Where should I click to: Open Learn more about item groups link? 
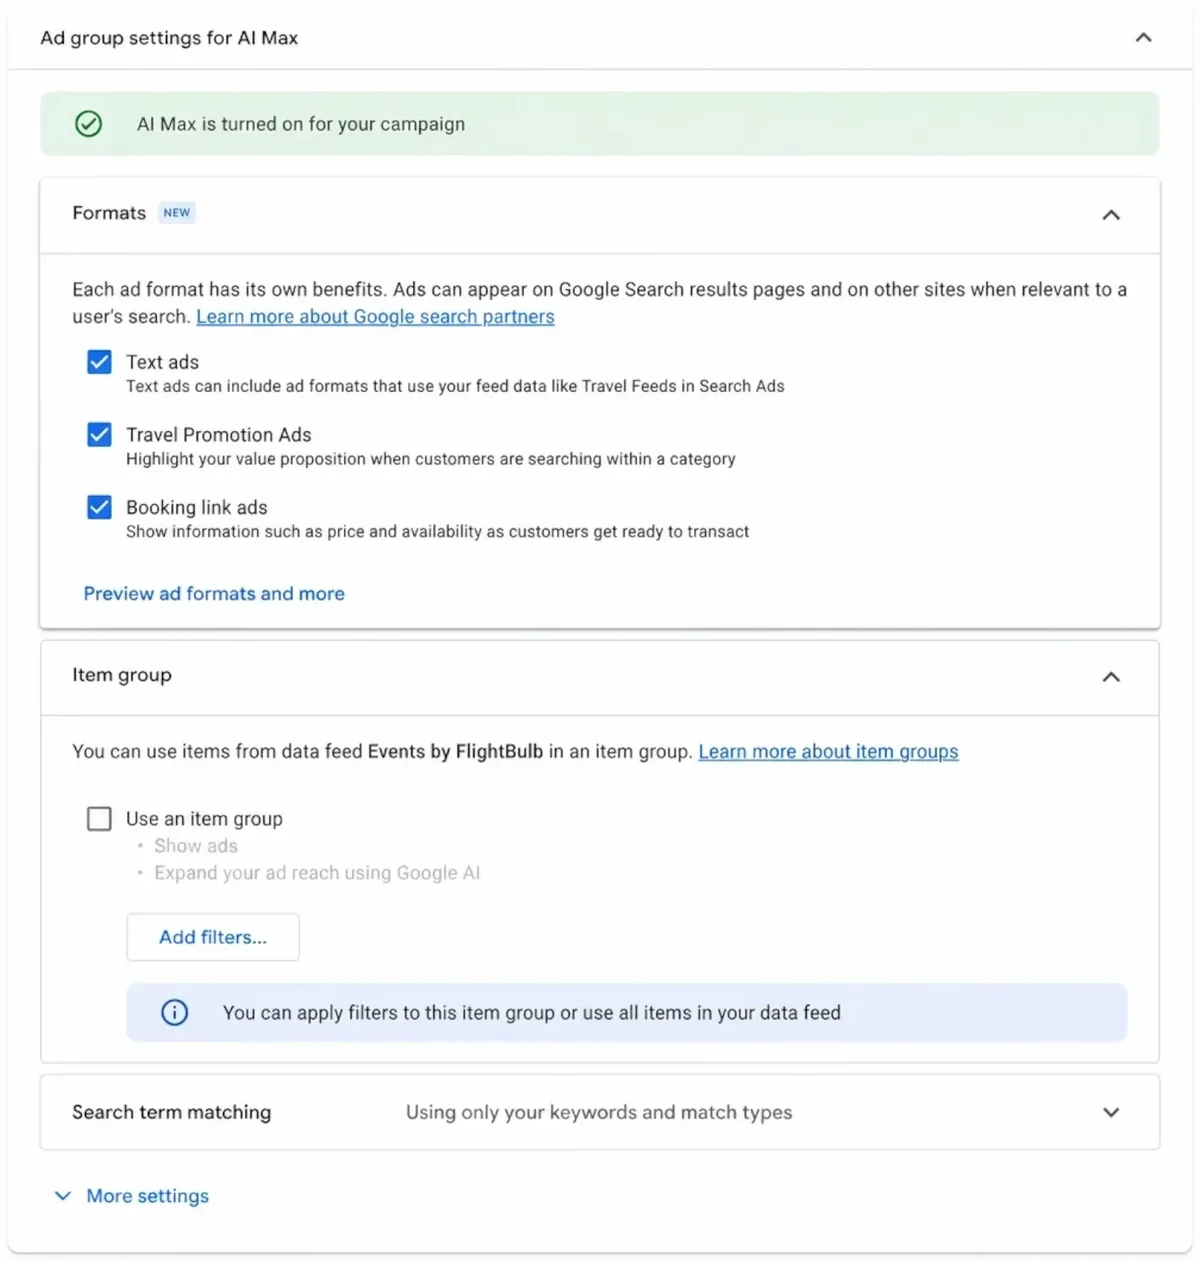pos(828,752)
